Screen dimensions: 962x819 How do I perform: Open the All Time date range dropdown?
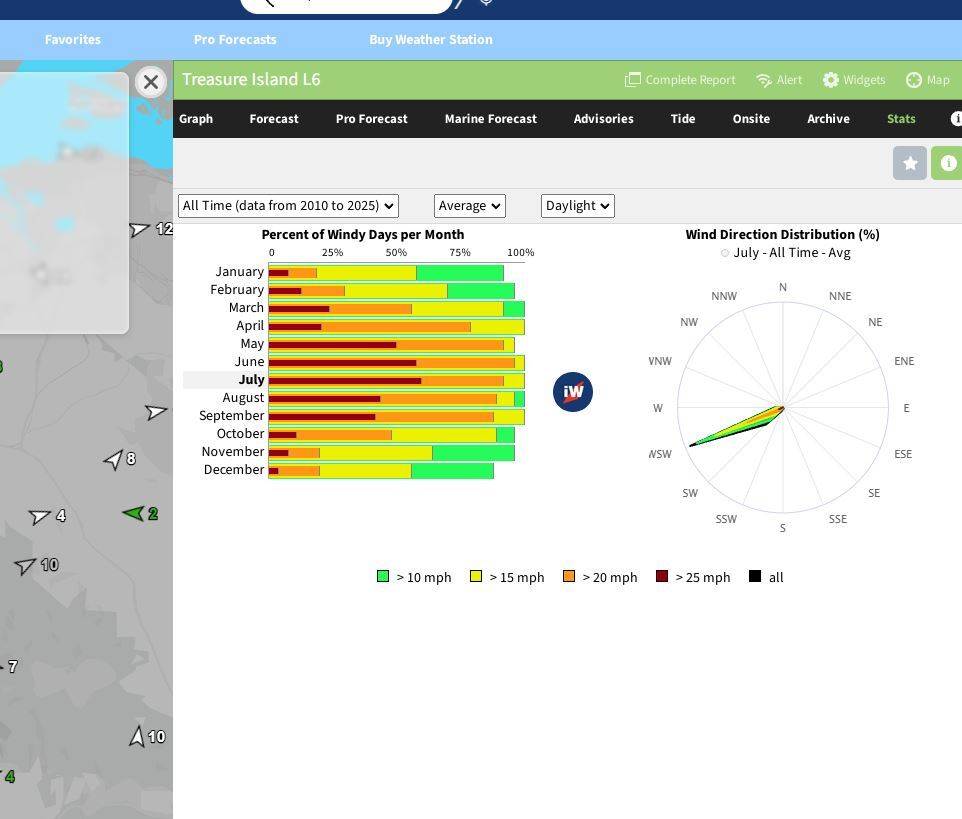pyautogui.click(x=288, y=206)
